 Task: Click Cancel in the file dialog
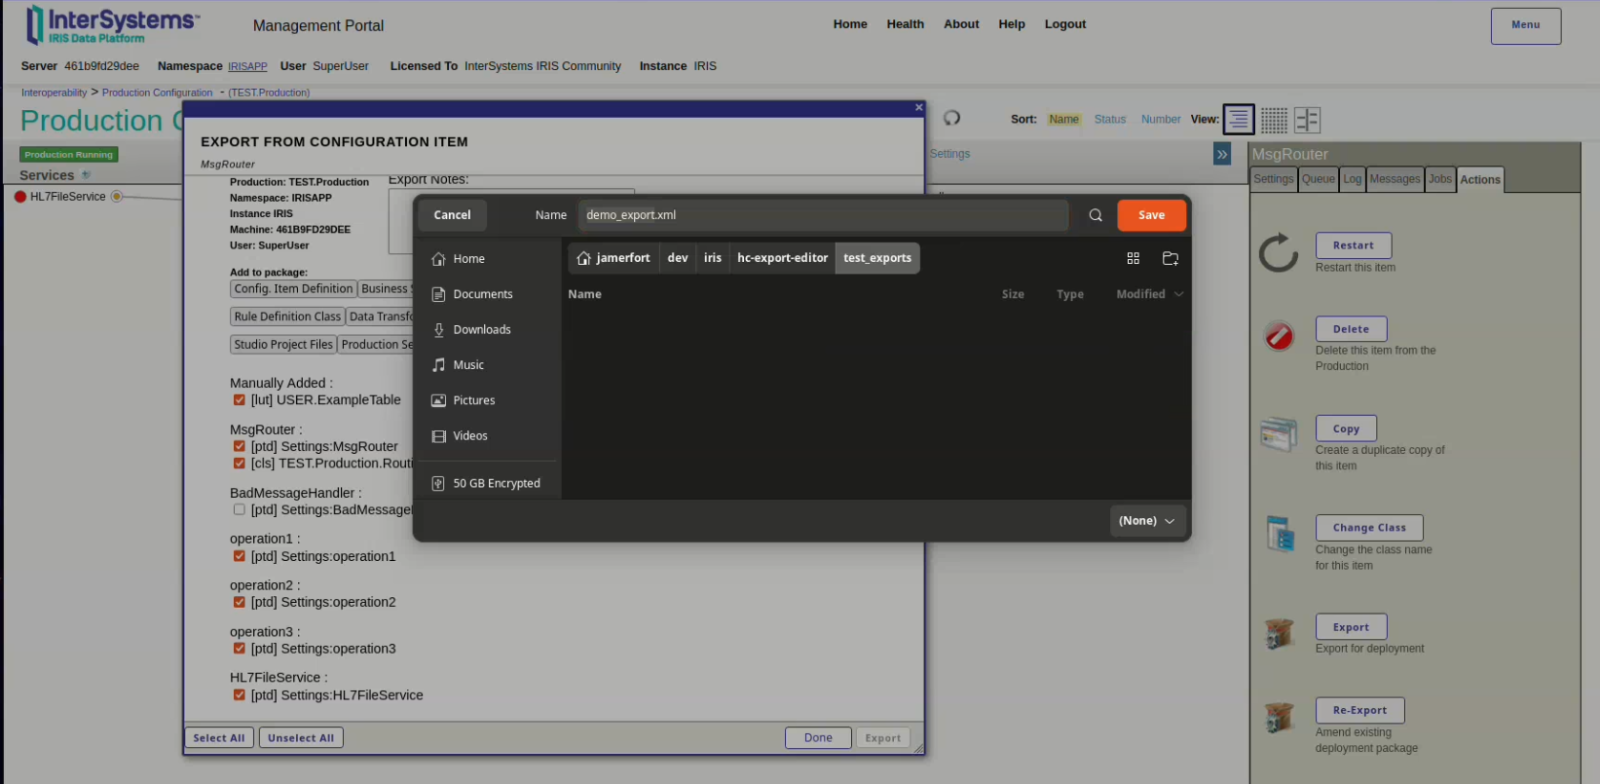tap(452, 215)
